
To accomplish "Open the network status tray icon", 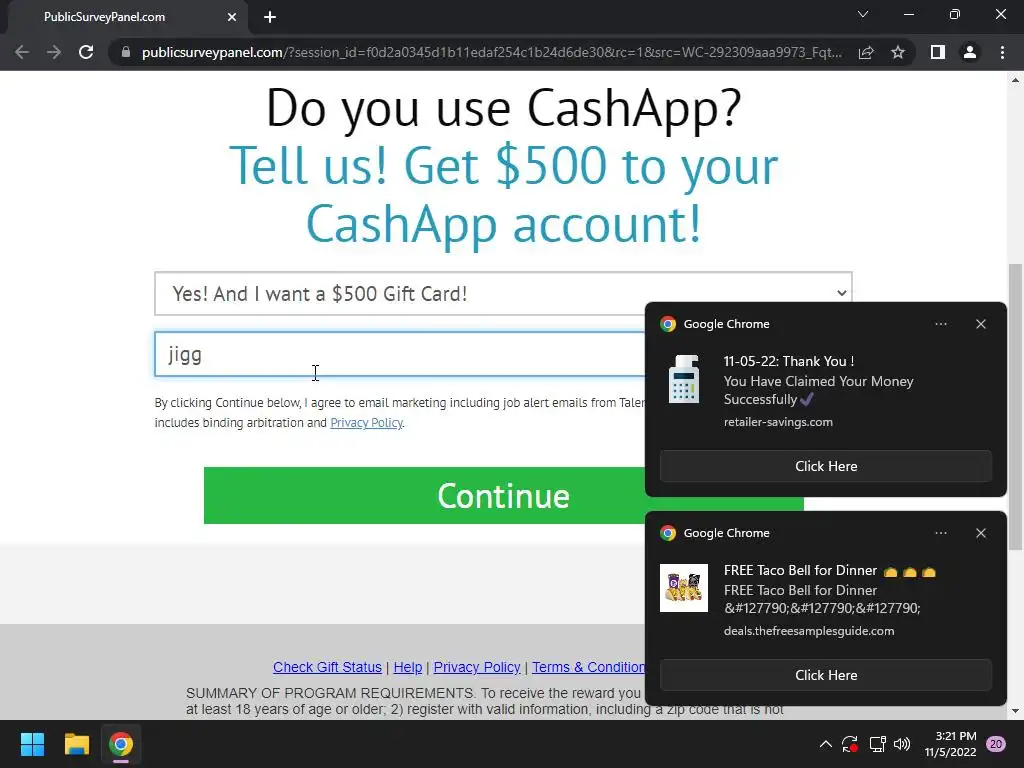I will [x=877, y=744].
